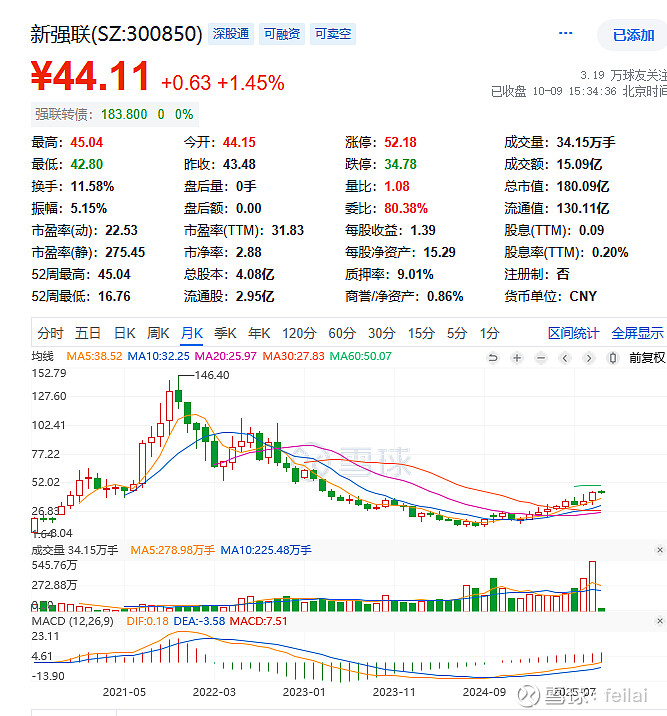This screenshot has width=667, height=716.
Task: Select the 1分 chart period
Action: coord(489,333)
